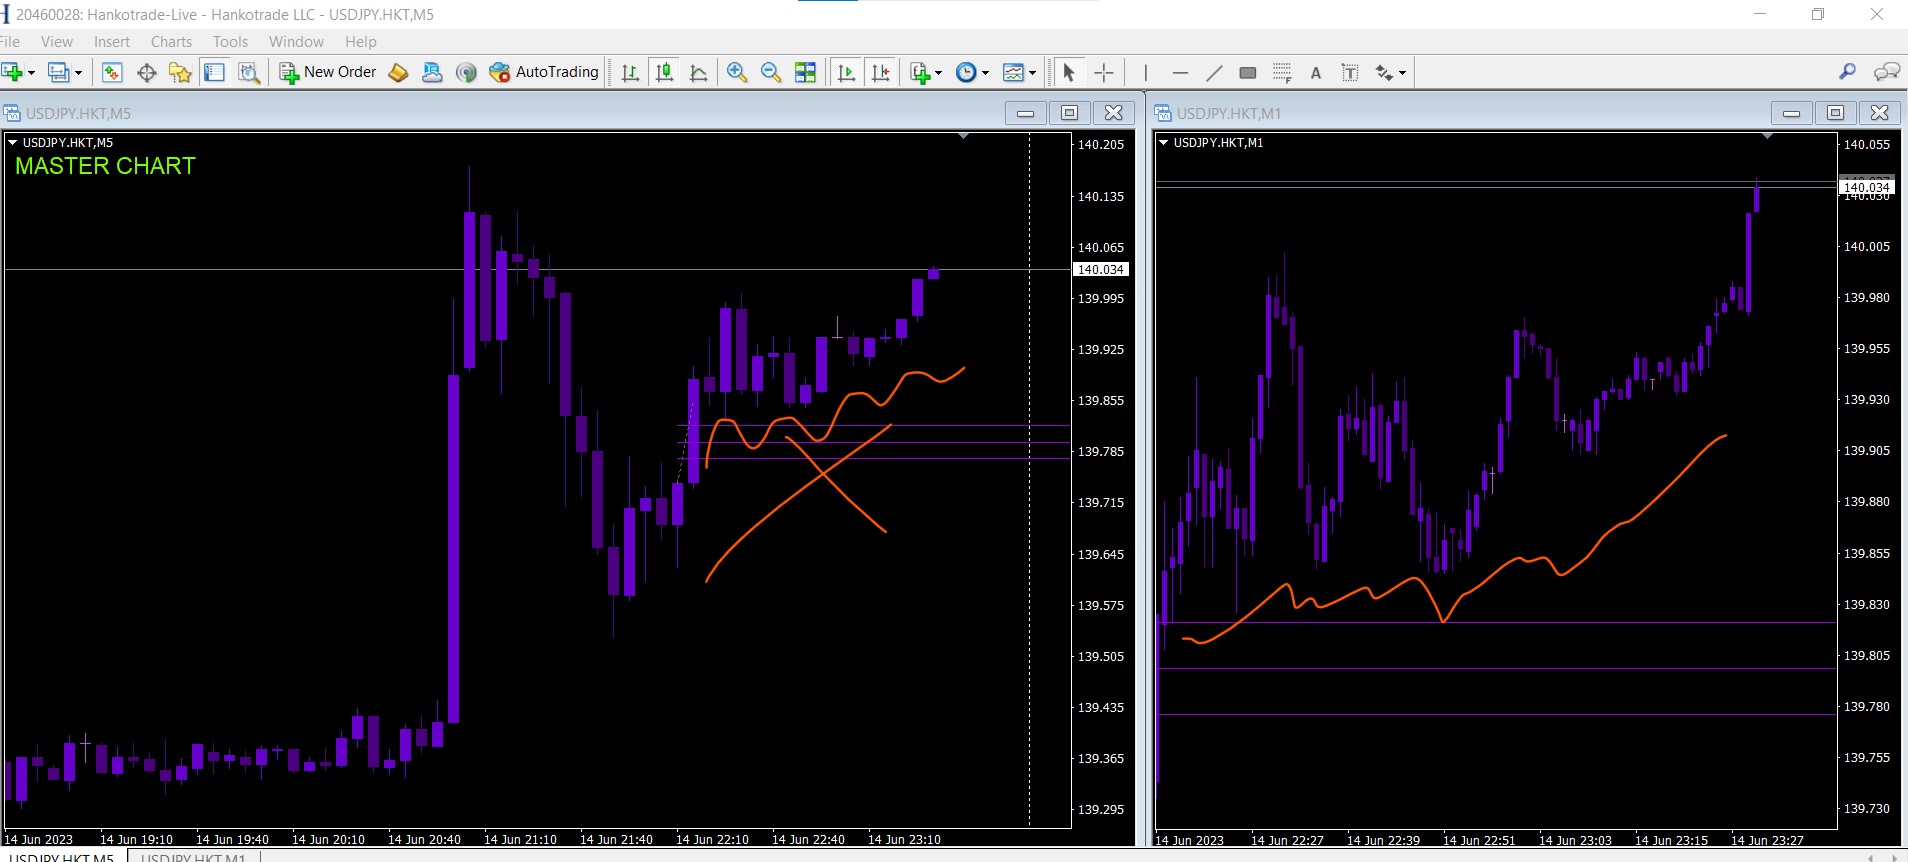Open the Charts menu
Viewport: 1908px width, 862px height.
(x=171, y=42)
